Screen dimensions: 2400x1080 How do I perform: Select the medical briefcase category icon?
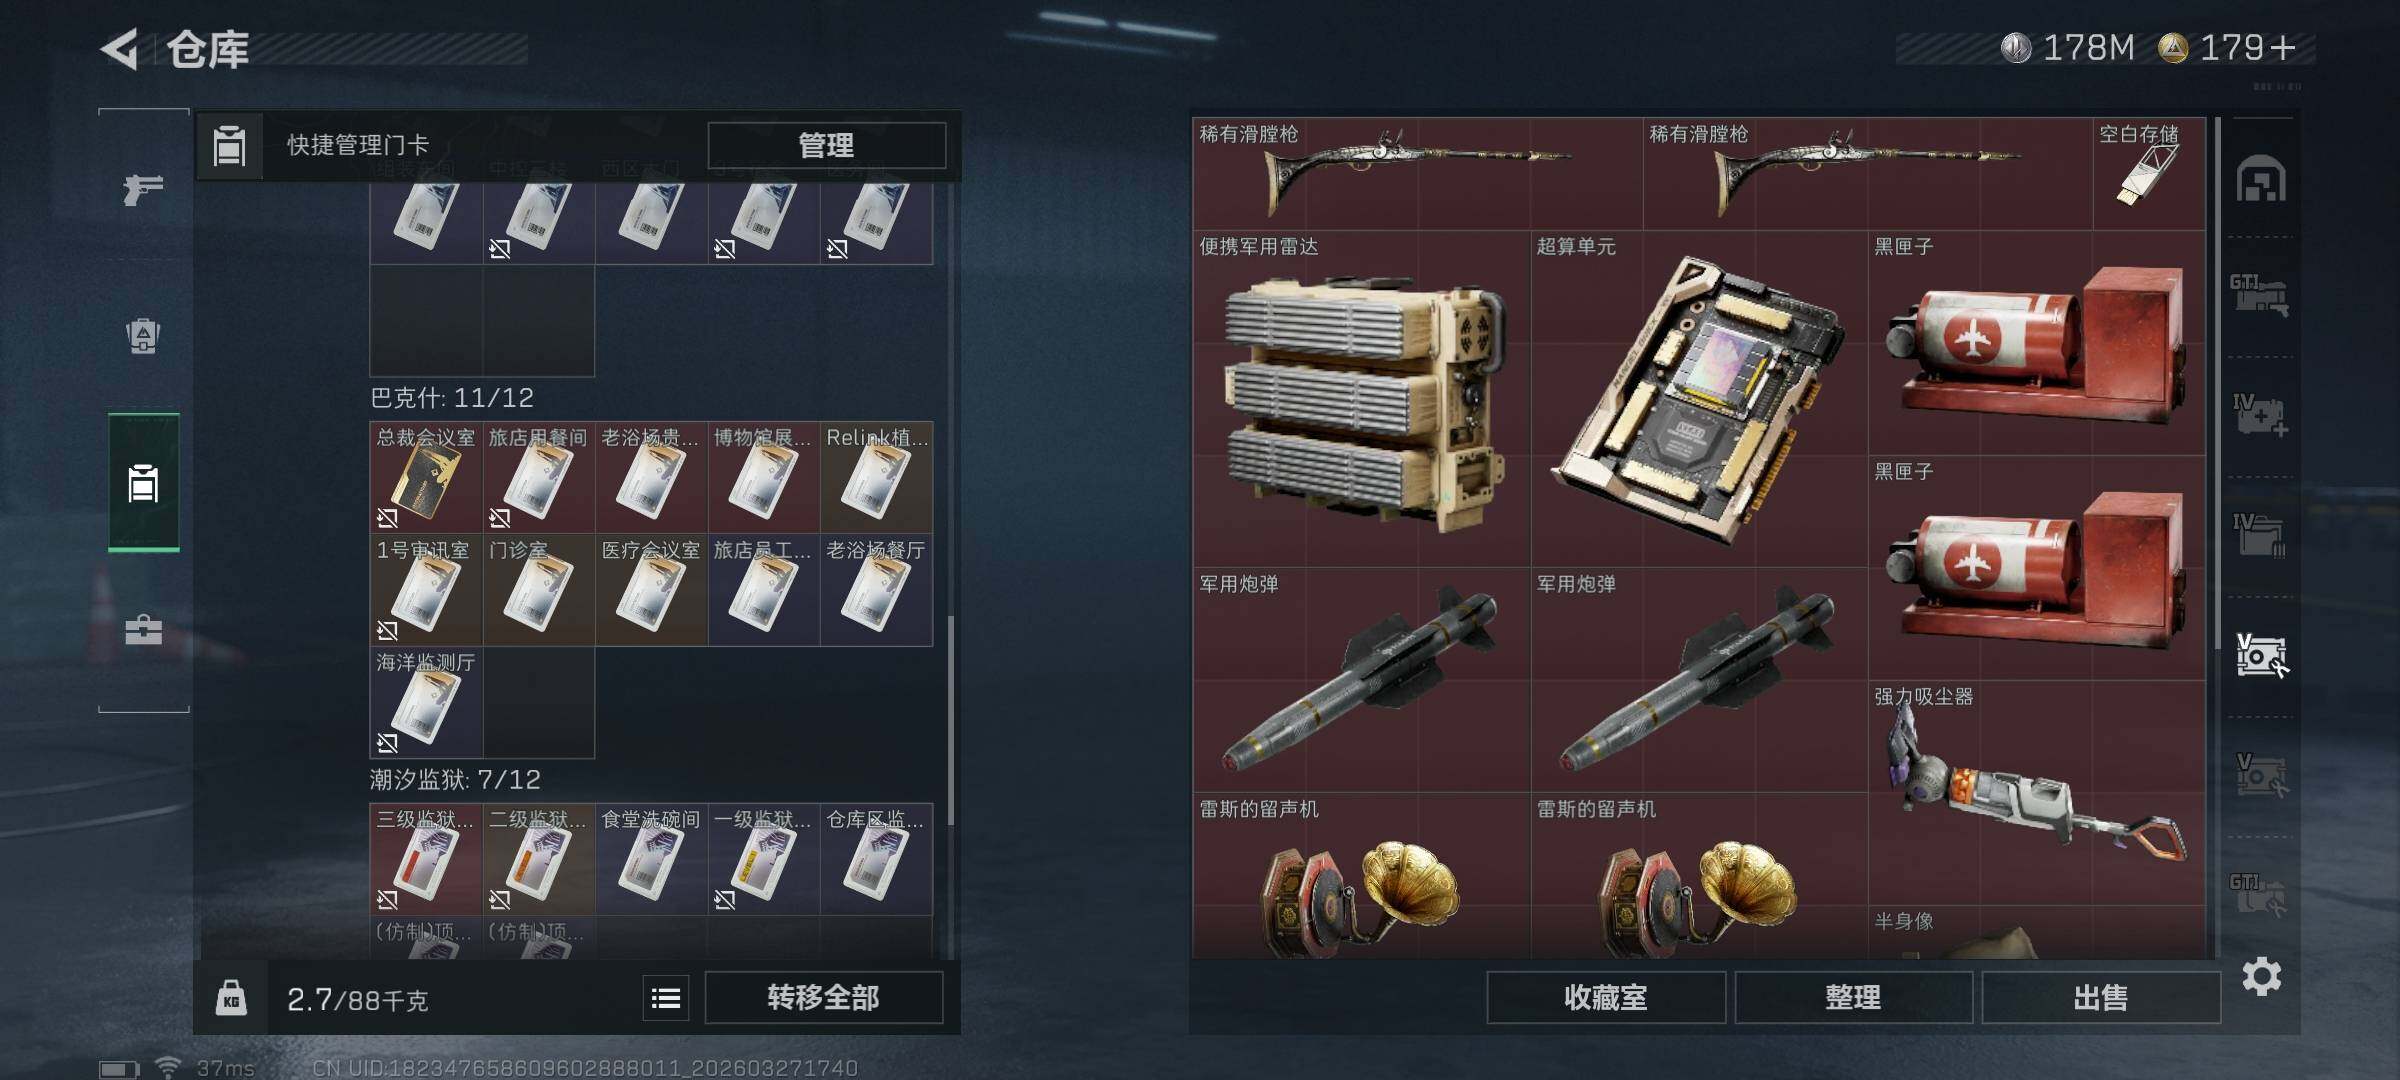(143, 630)
